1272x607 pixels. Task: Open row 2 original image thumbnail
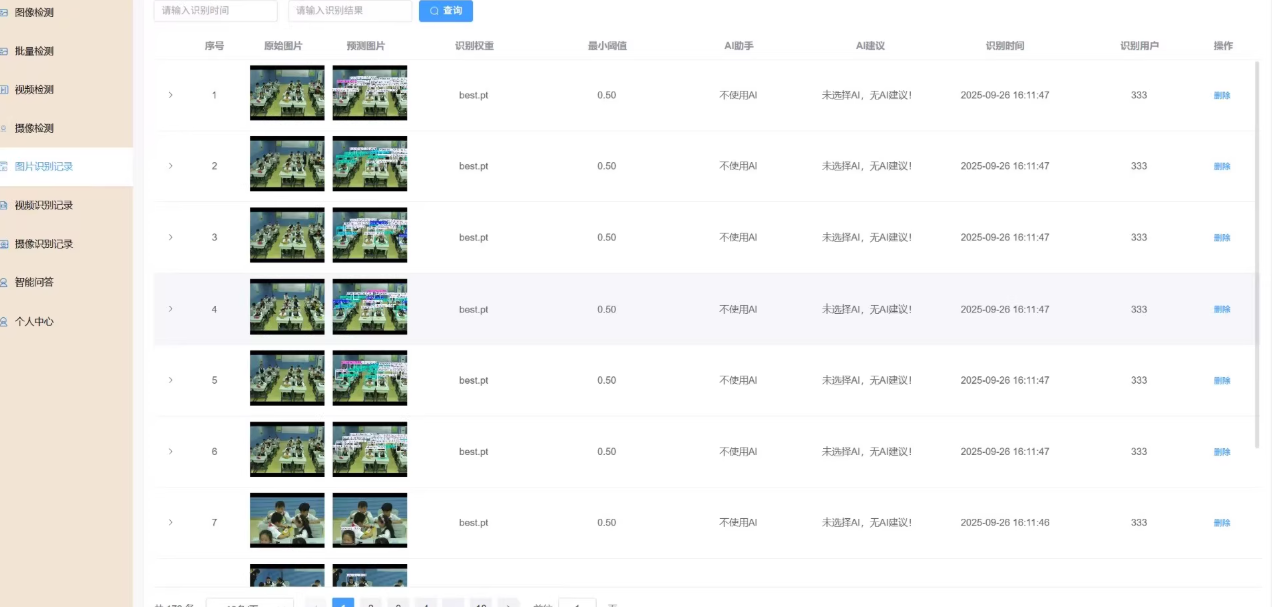click(287, 164)
